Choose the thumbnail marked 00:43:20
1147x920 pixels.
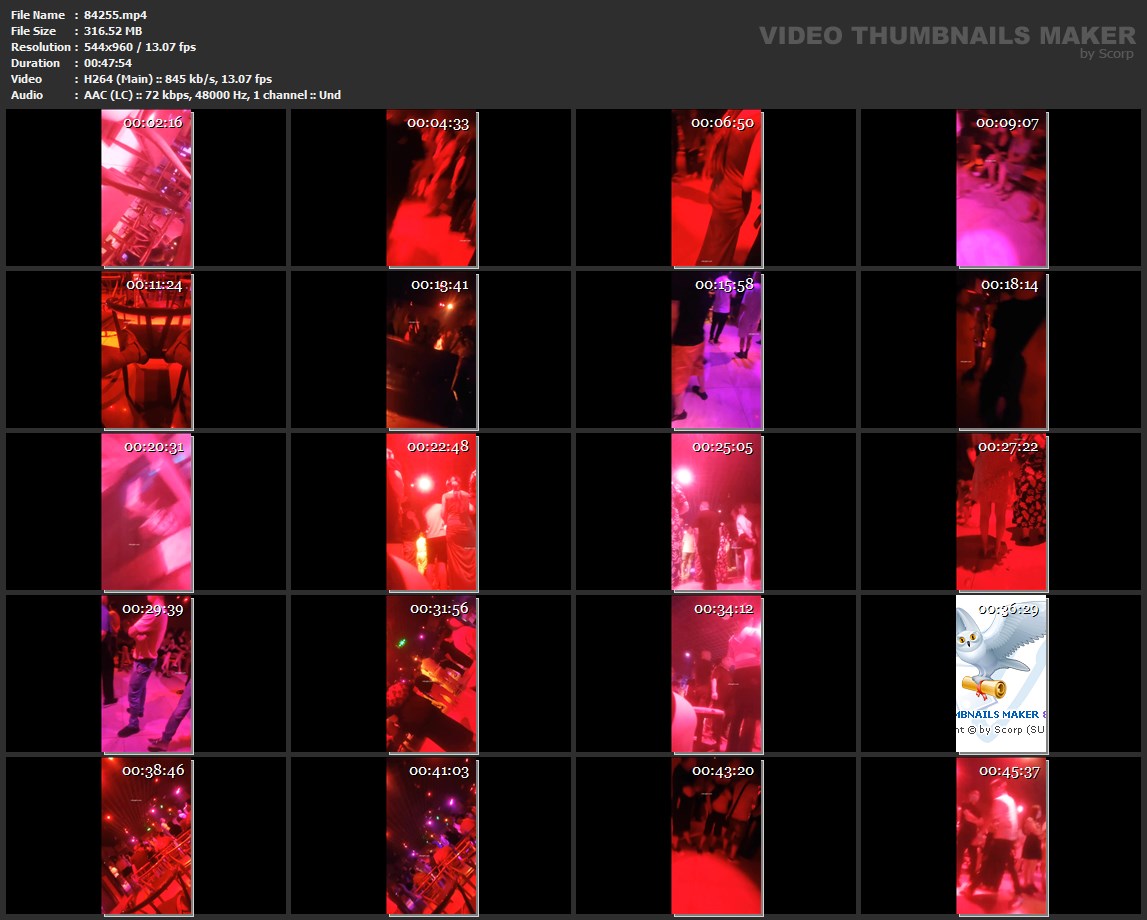click(717, 837)
